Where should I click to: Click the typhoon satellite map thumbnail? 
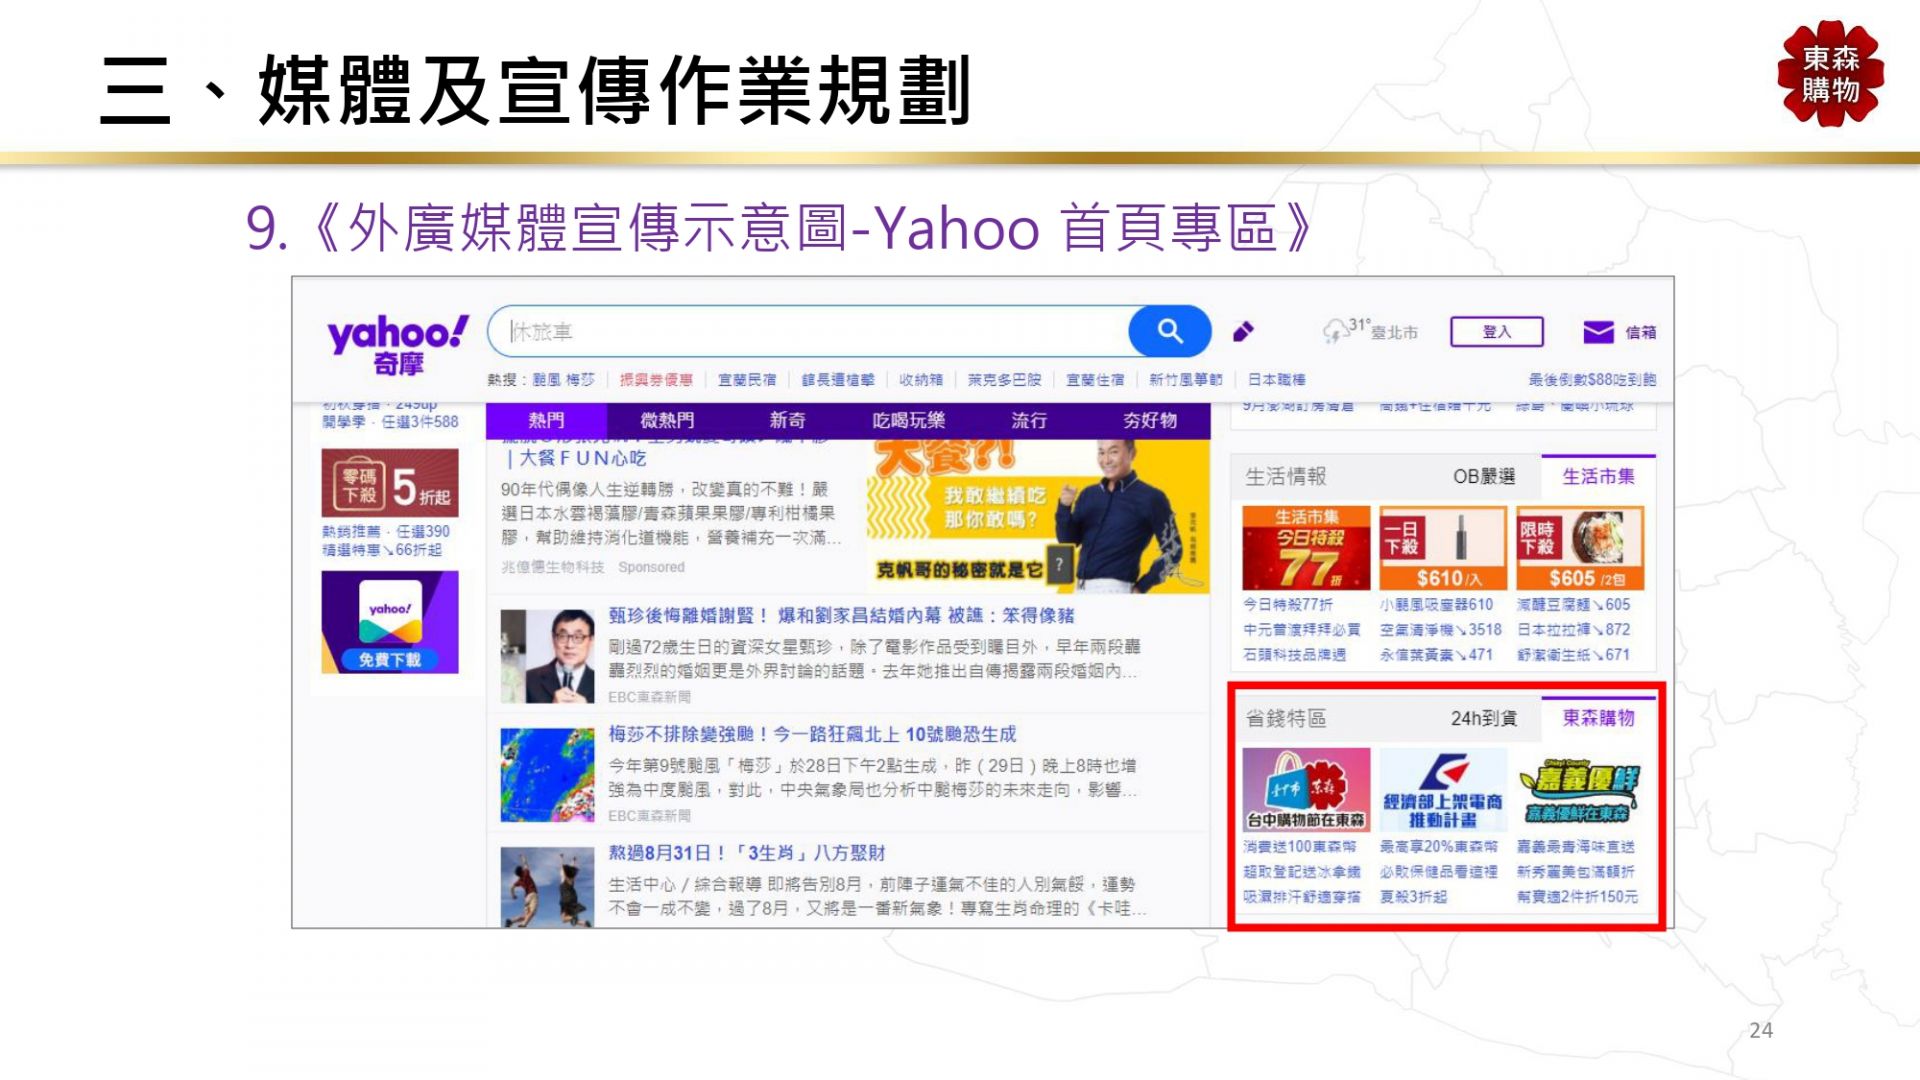pos(547,775)
